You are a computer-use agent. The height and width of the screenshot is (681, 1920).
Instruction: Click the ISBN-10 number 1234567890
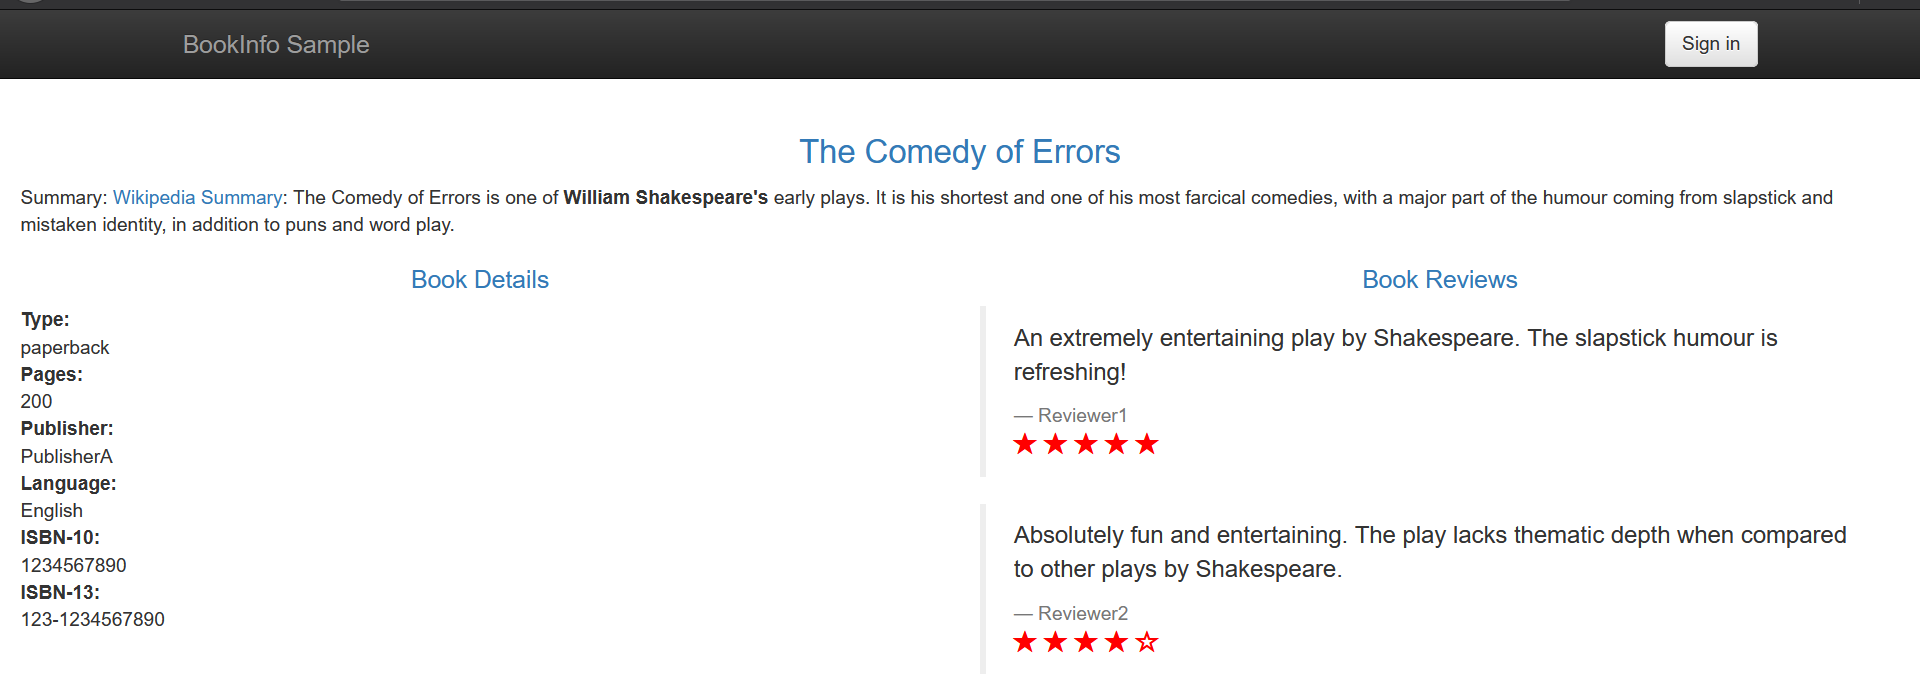(x=74, y=566)
